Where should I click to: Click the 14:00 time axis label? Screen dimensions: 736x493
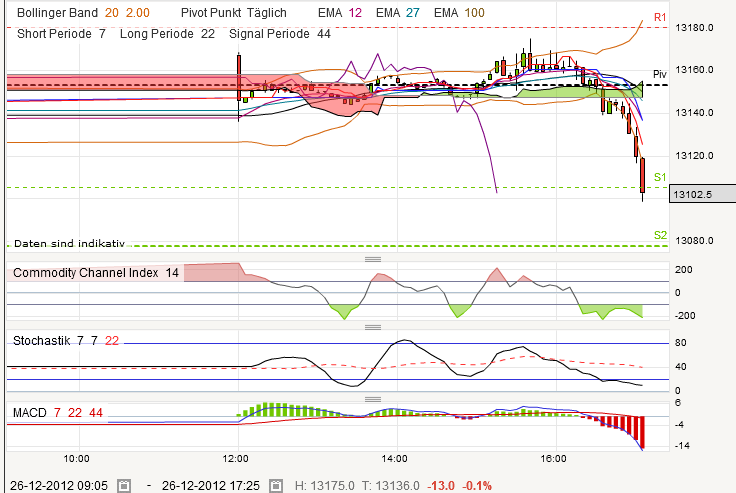pyautogui.click(x=394, y=458)
